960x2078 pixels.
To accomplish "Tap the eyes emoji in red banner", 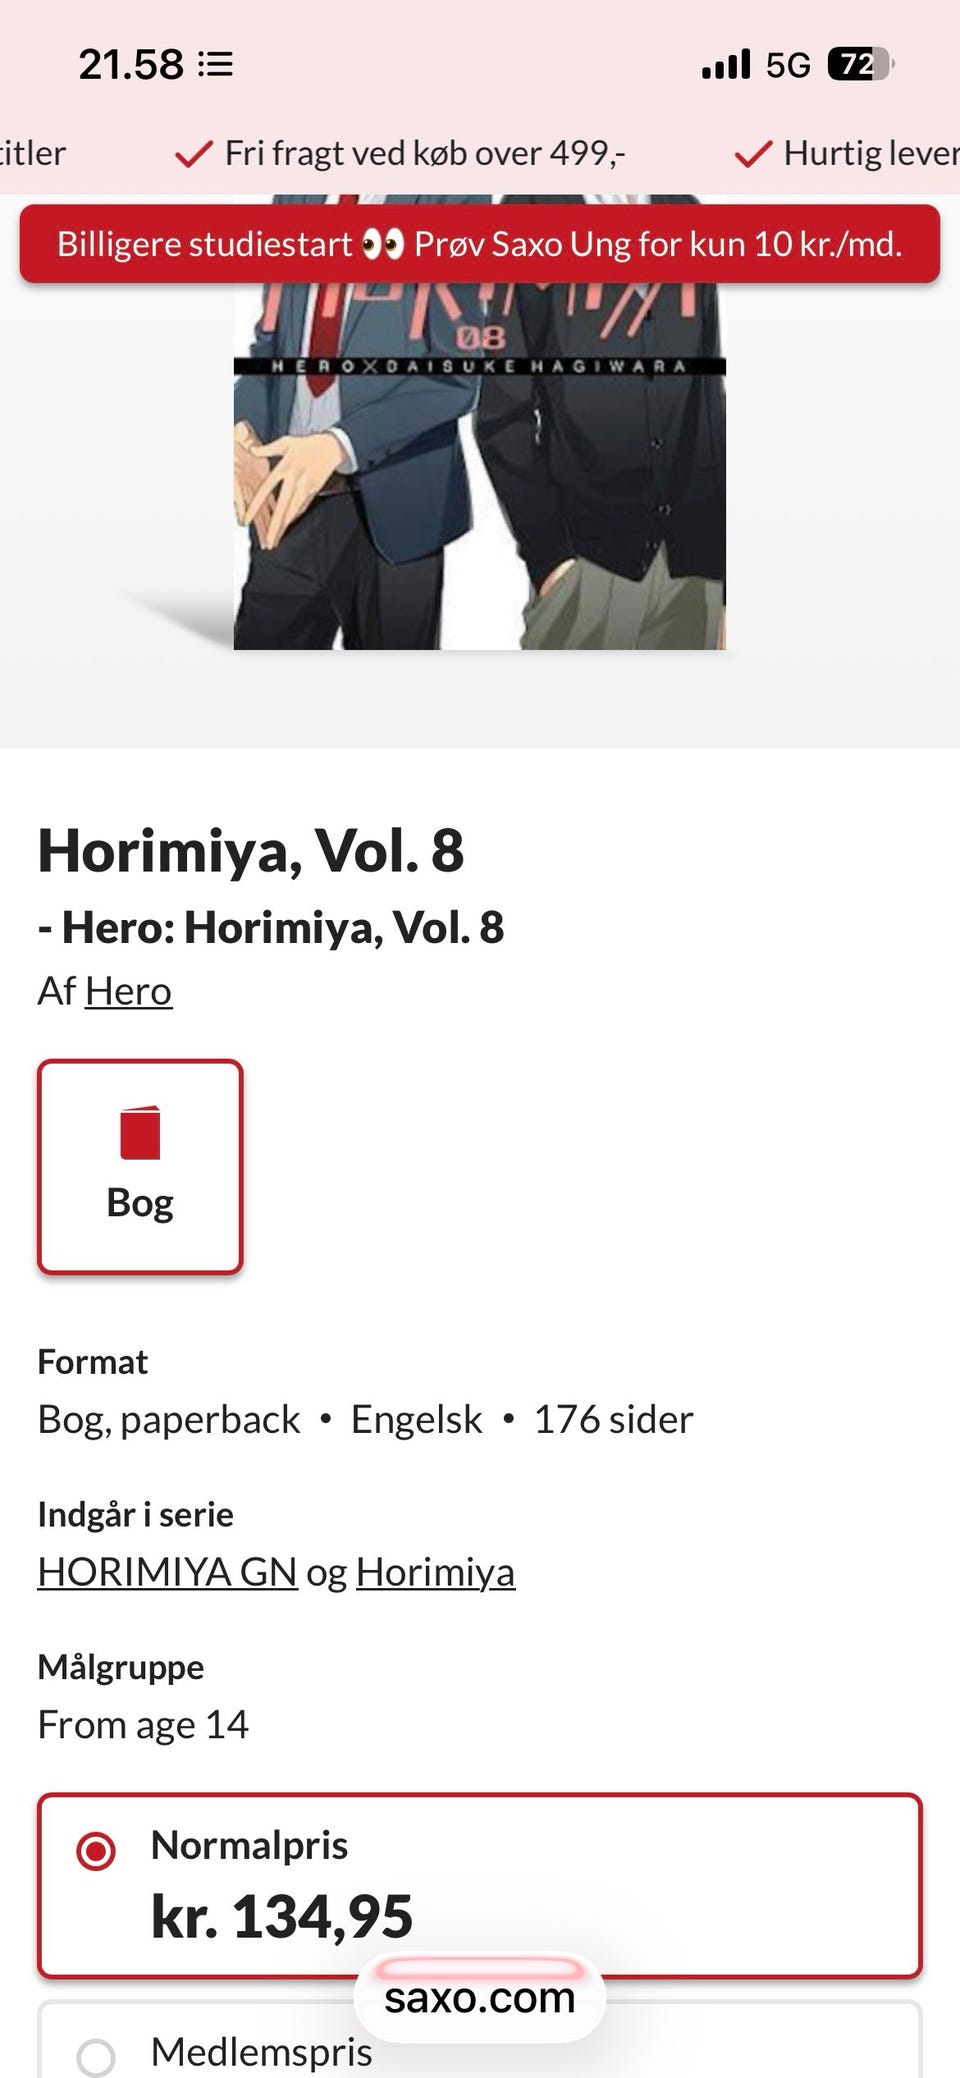I will (x=383, y=244).
